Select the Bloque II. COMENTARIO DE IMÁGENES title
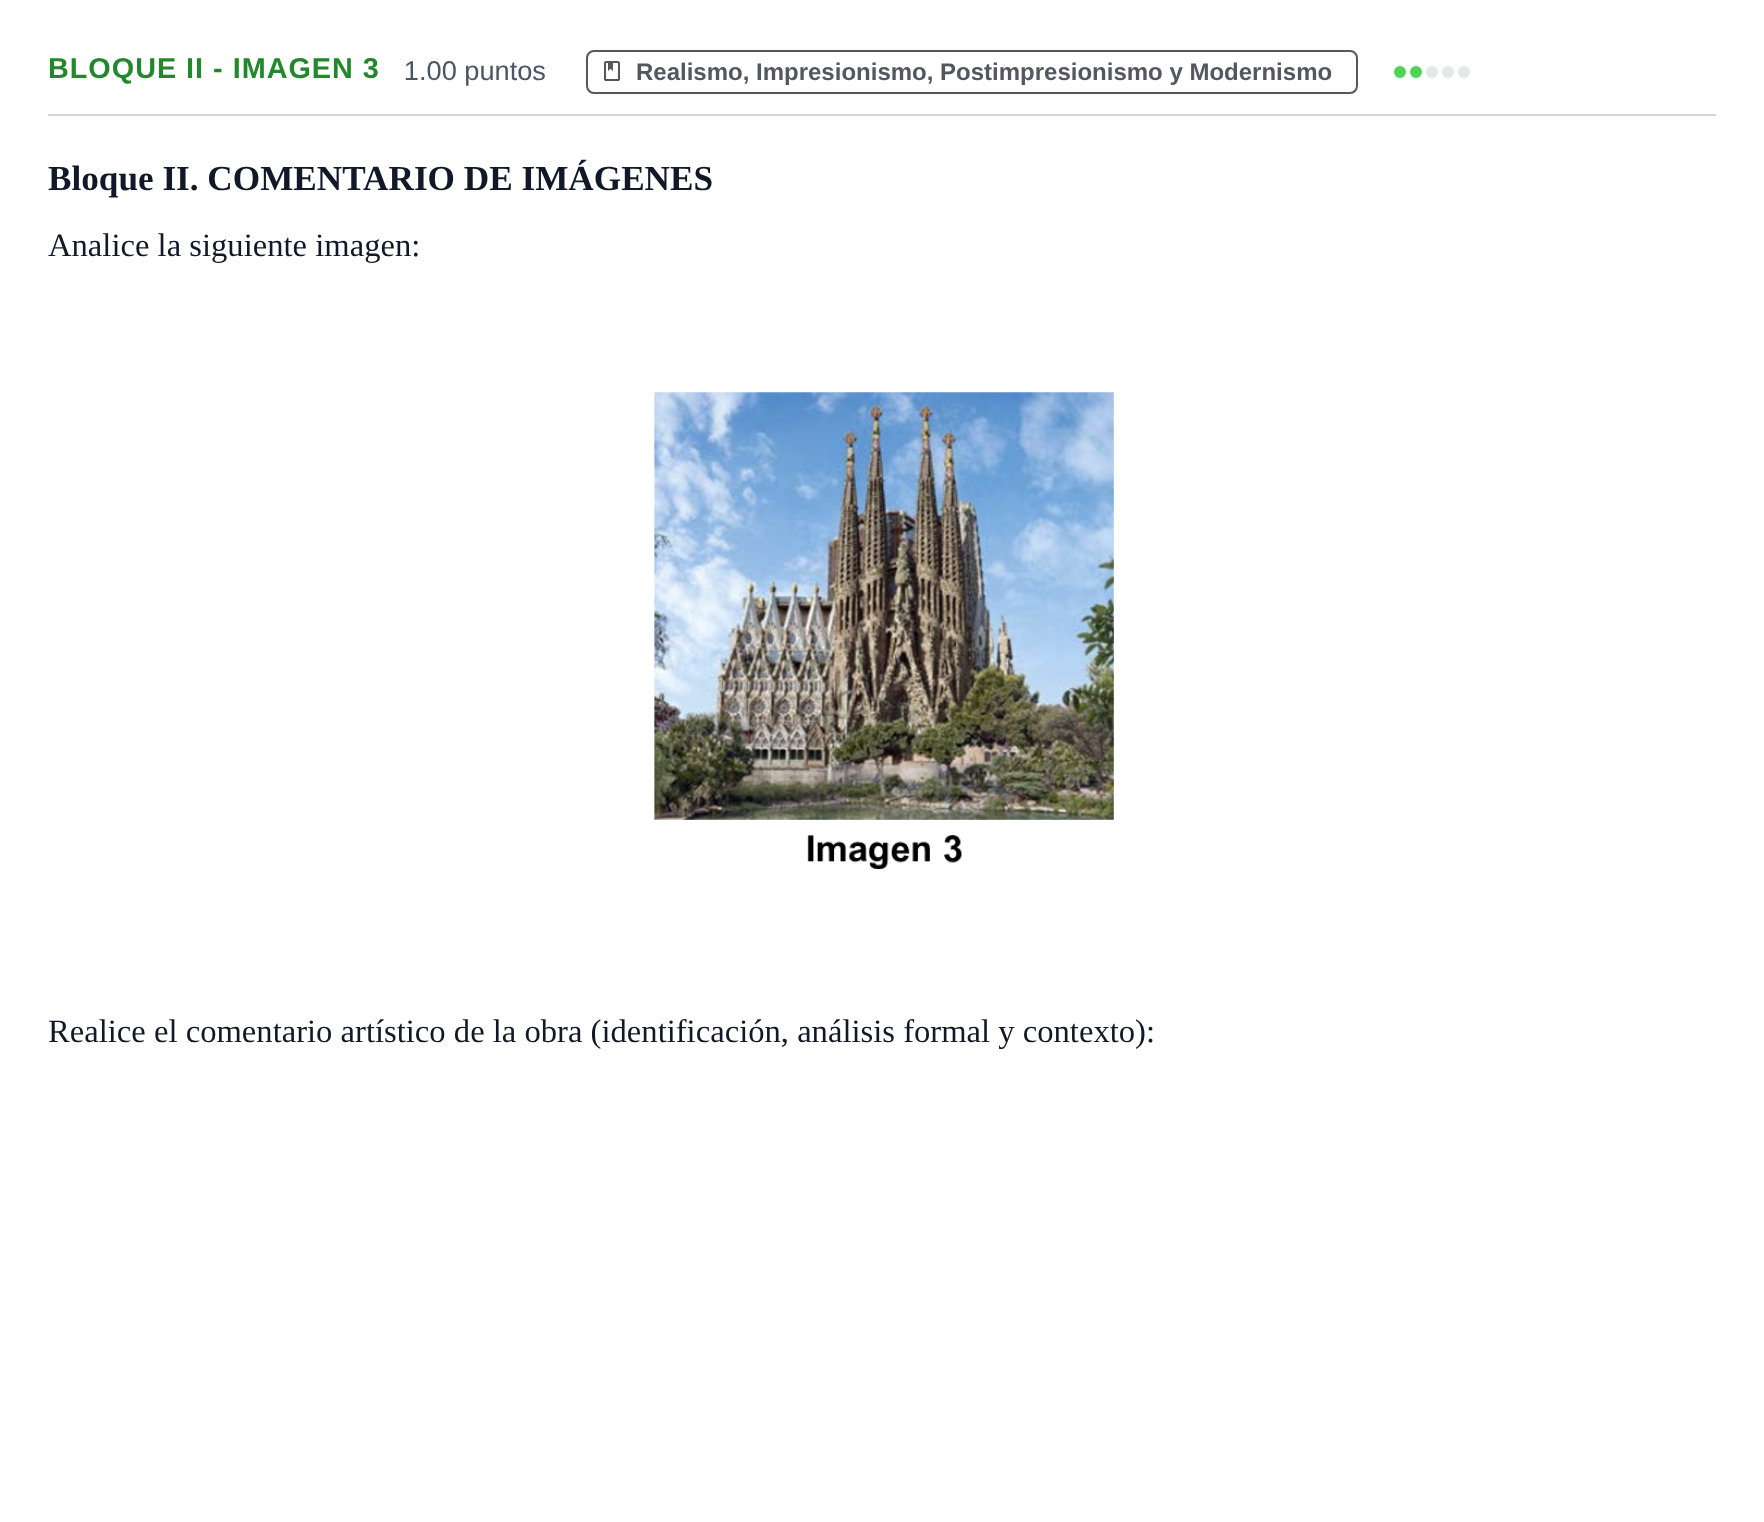Viewport: 1764px width, 1522px height. 380,179
